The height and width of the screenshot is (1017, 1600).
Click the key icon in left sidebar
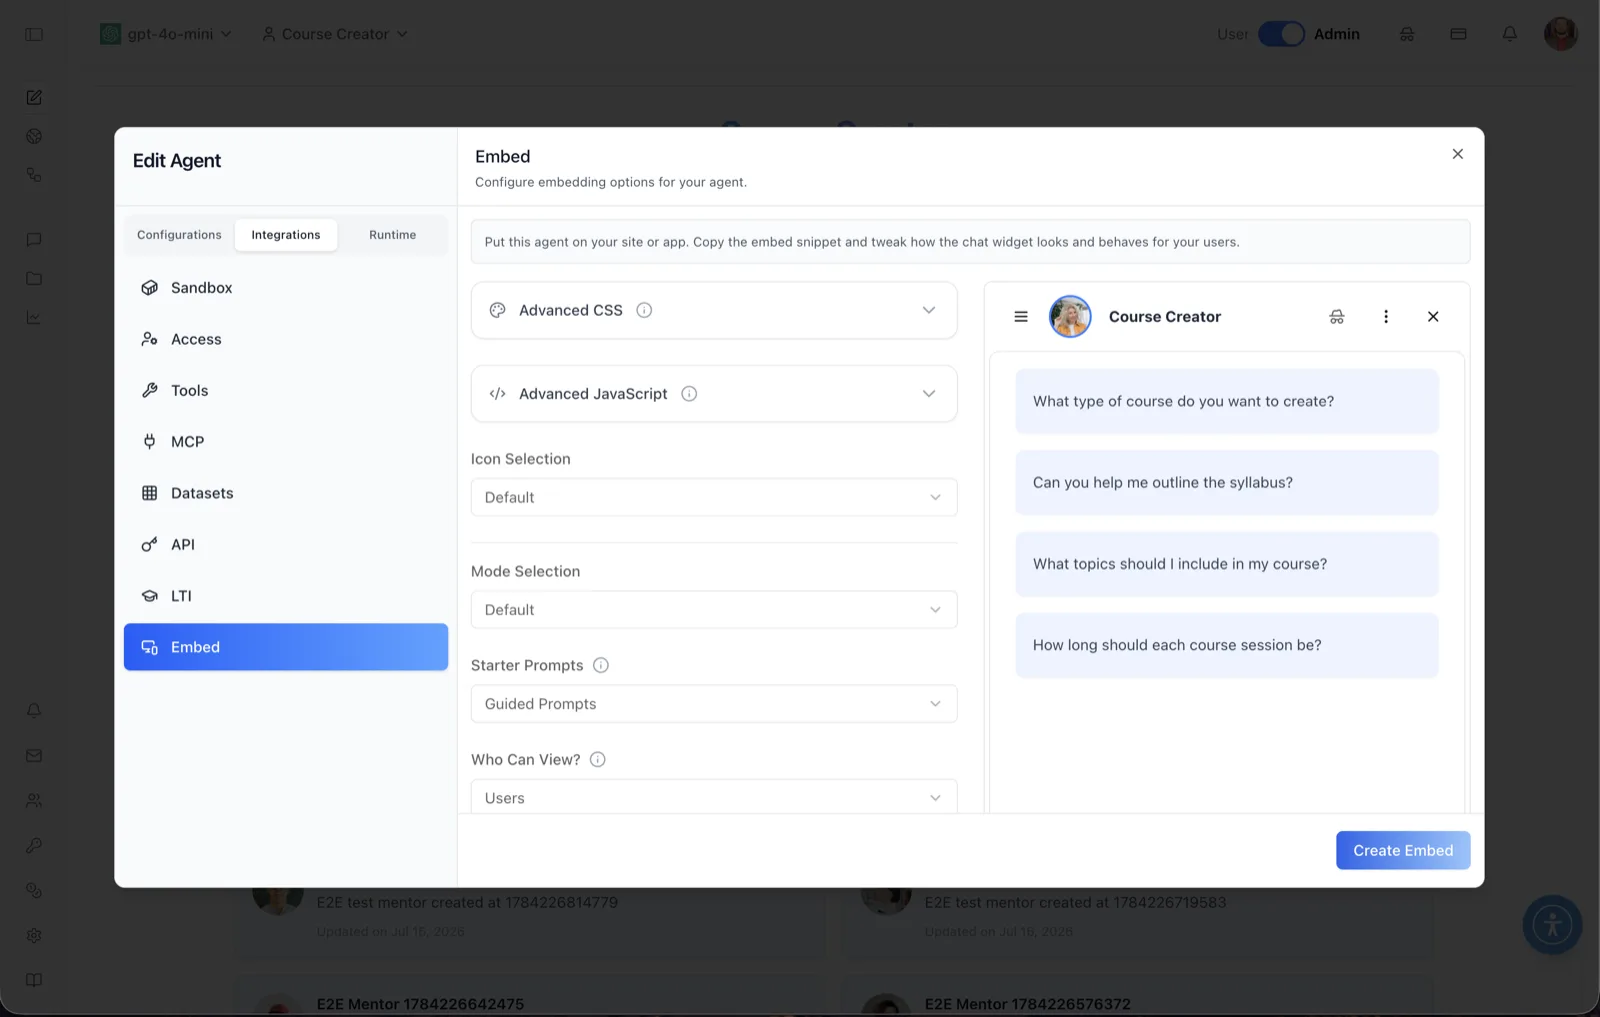[34, 846]
